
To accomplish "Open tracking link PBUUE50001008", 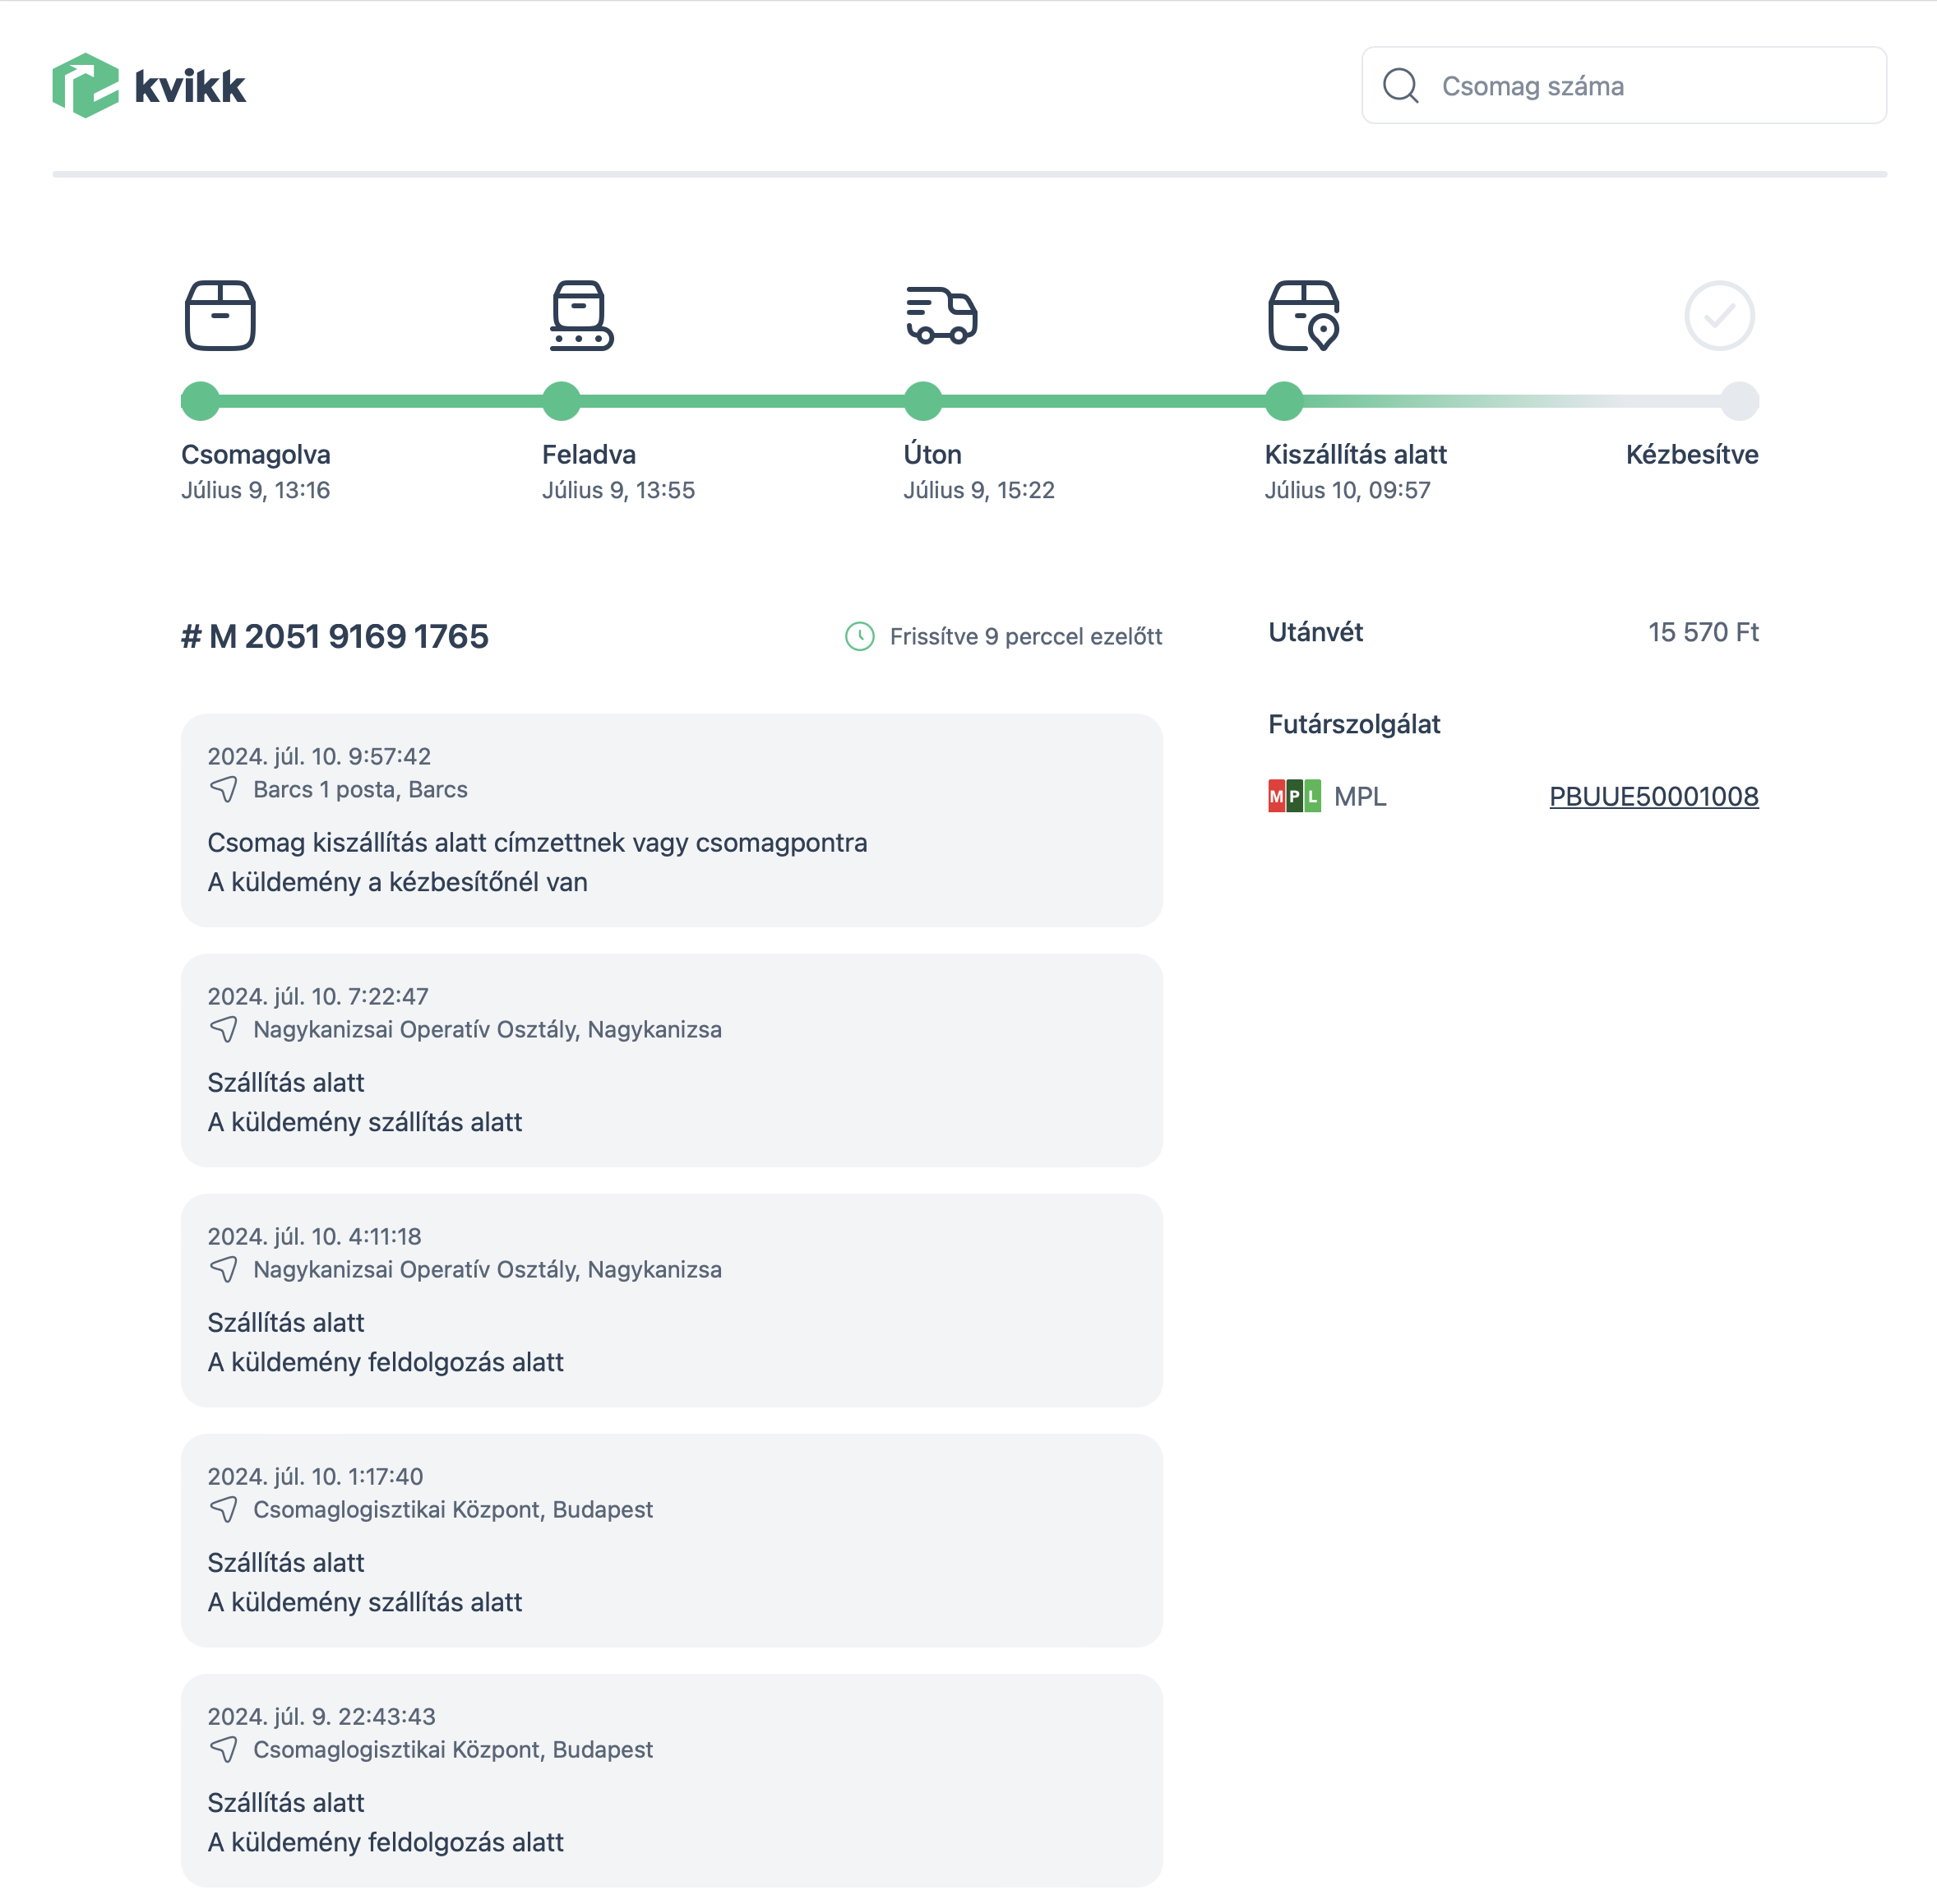I will click(1653, 796).
